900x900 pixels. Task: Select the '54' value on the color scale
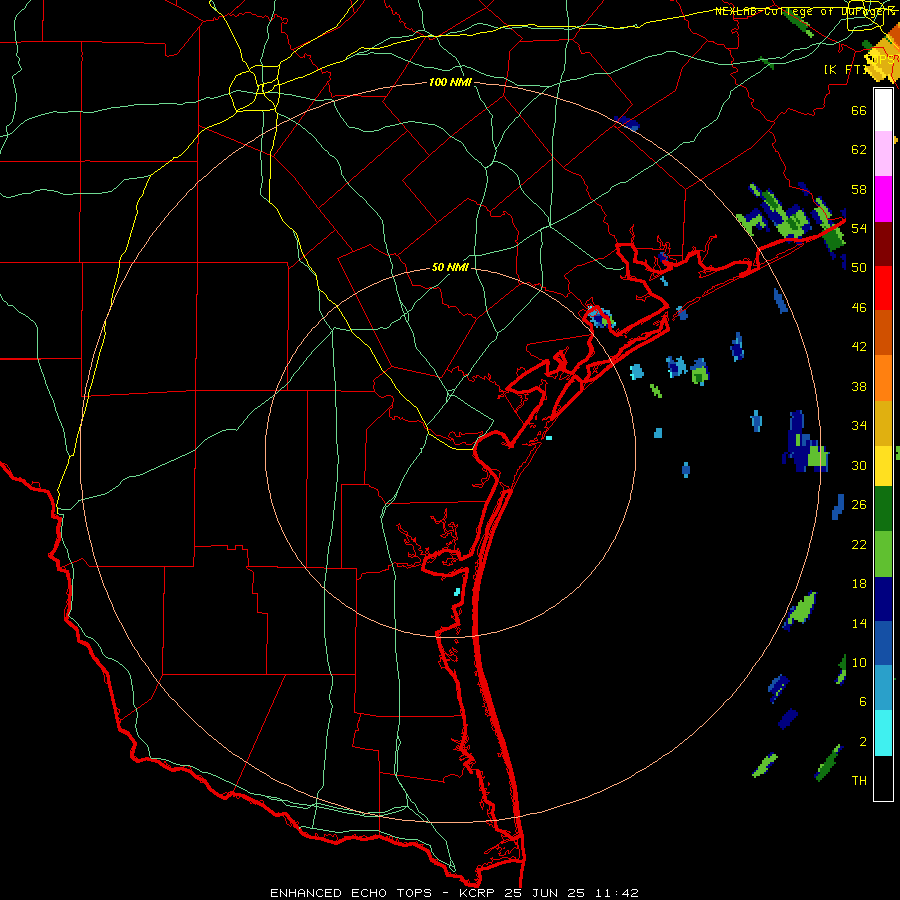click(859, 228)
